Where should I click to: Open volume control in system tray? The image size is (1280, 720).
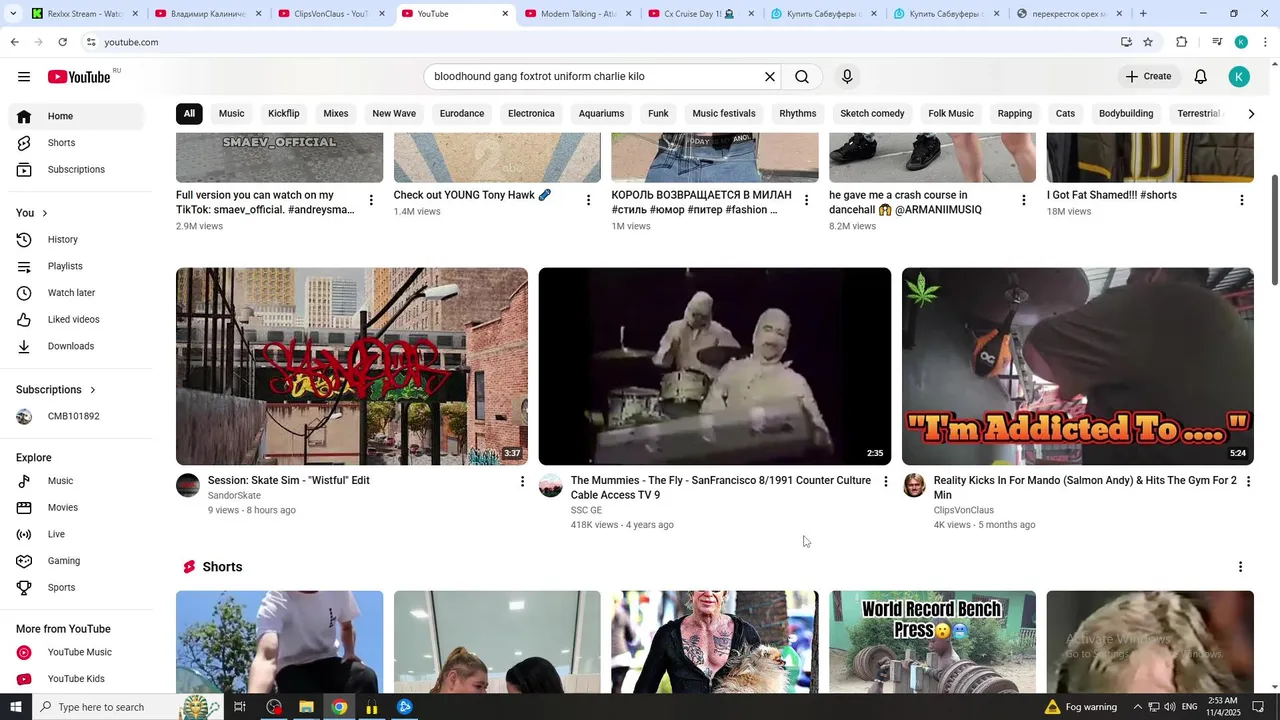pos(1169,707)
